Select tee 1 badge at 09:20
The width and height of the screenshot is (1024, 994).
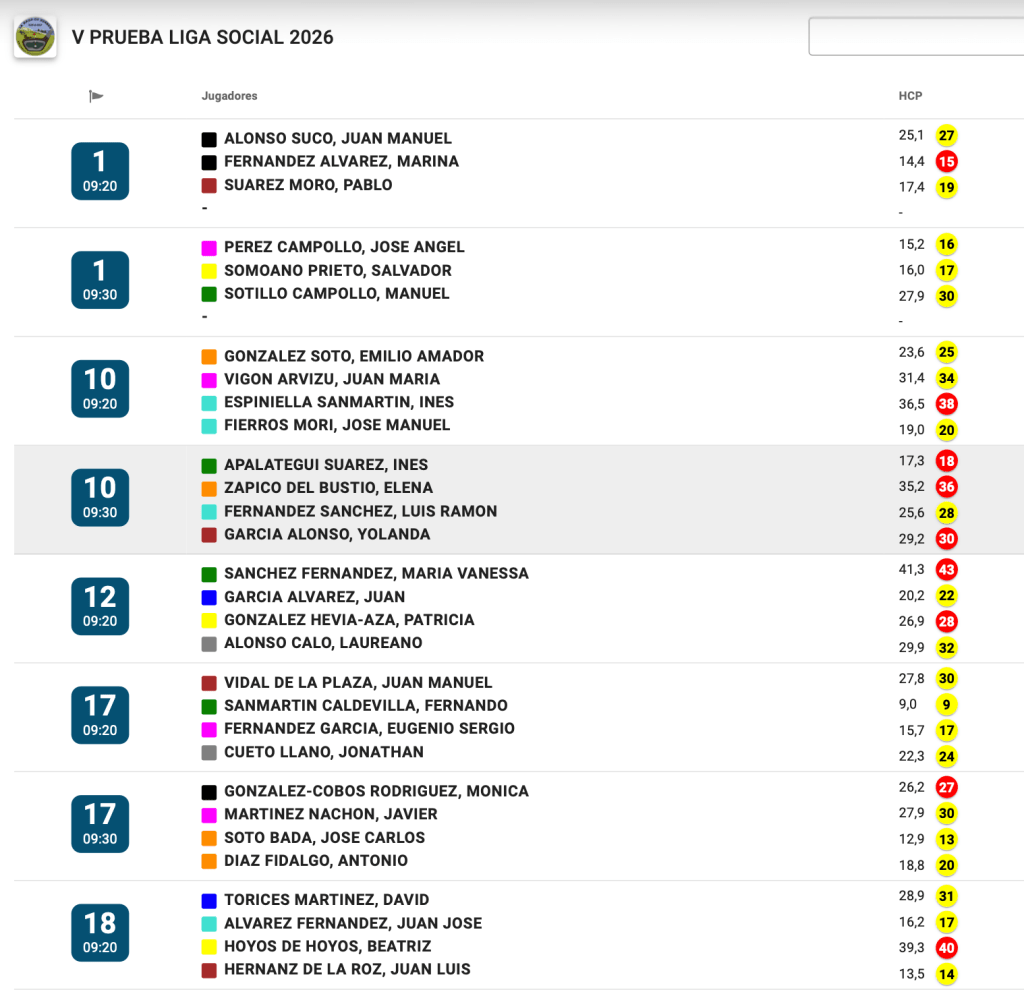point(100,171)
